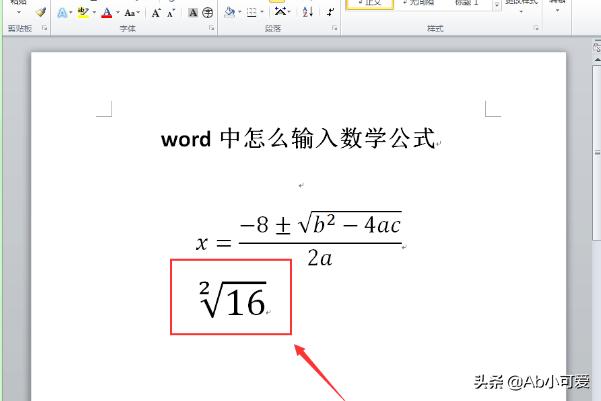Screen dimensions: 601x401
Task: Apply the red font color A
Action: [x=107, y=13]
